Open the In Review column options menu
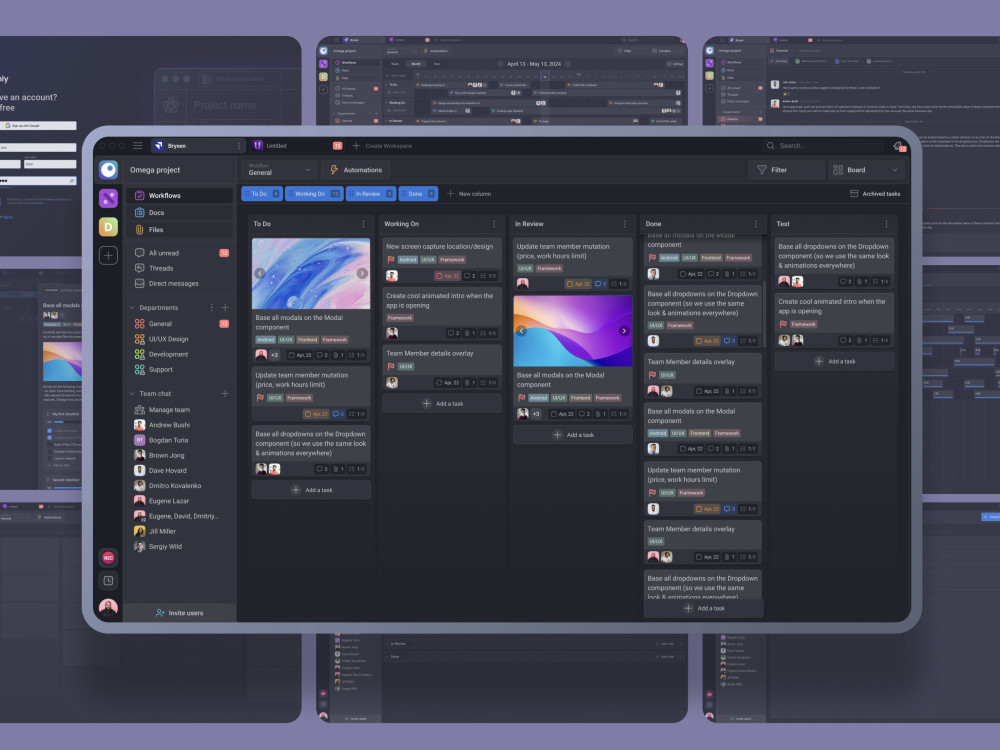This screenshot has height=750, width=1000. 625,224
